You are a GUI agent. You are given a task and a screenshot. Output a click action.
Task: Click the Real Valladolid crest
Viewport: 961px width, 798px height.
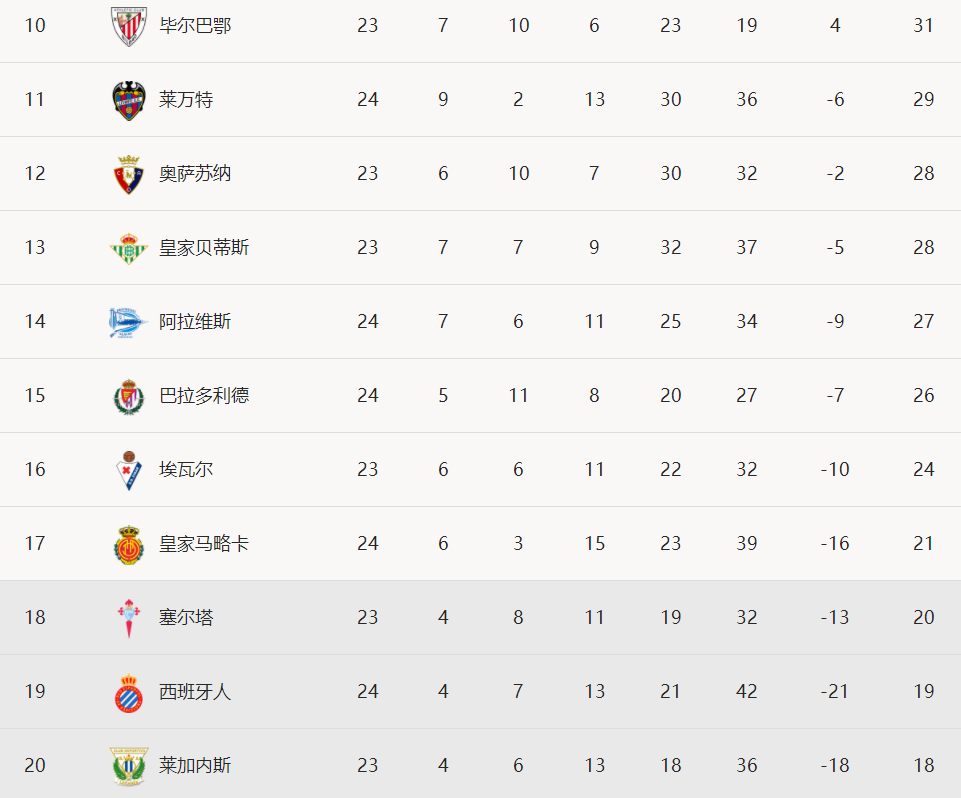(x=129, y=397)
